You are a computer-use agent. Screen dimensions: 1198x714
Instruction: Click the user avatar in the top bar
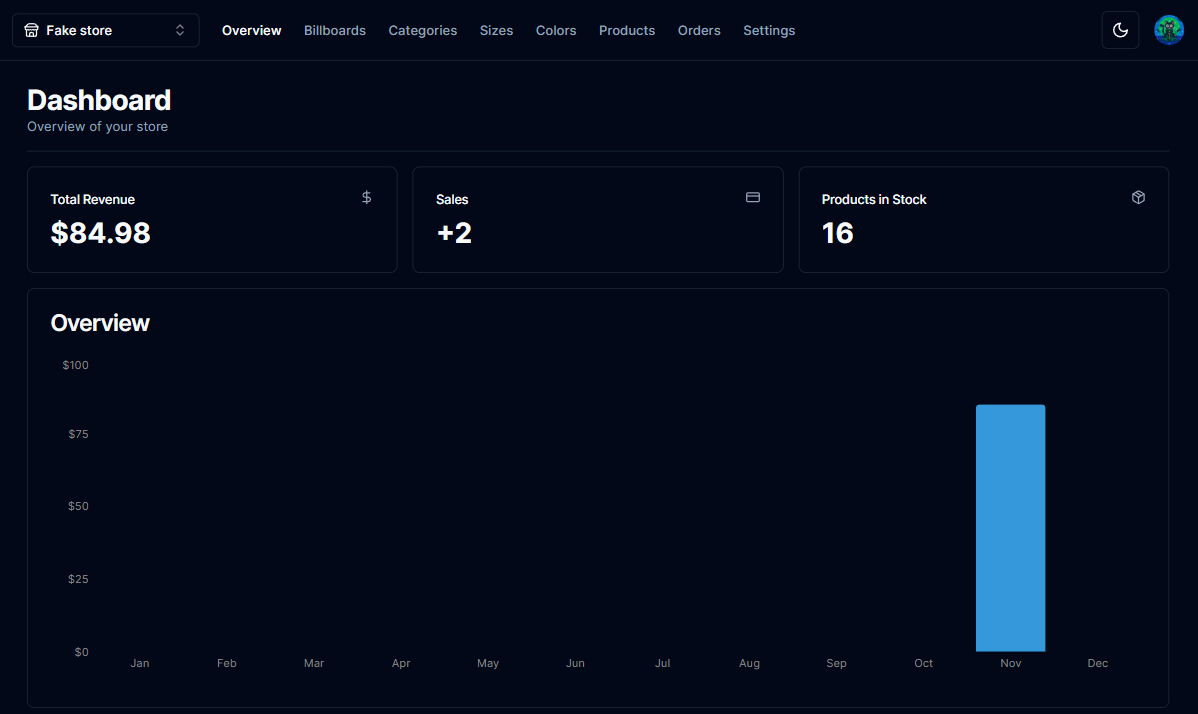(x=1168, y=30)
